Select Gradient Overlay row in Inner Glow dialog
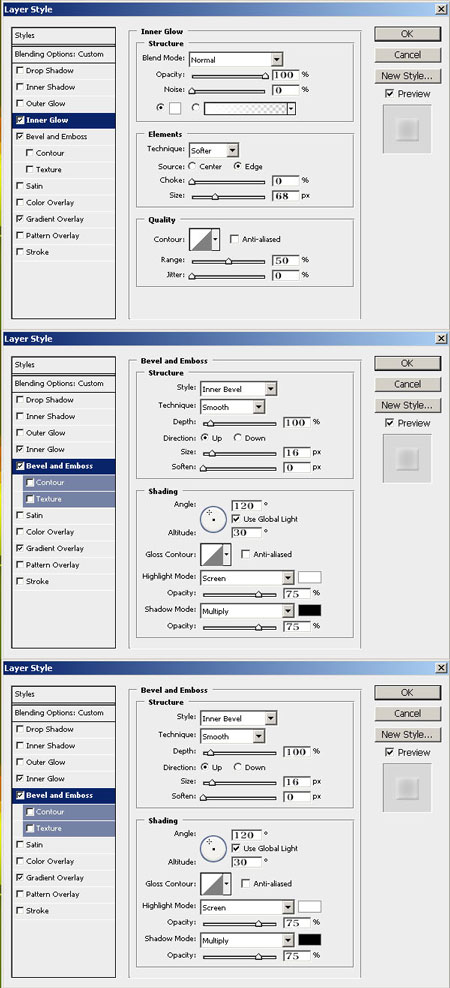 coord(64,219)
